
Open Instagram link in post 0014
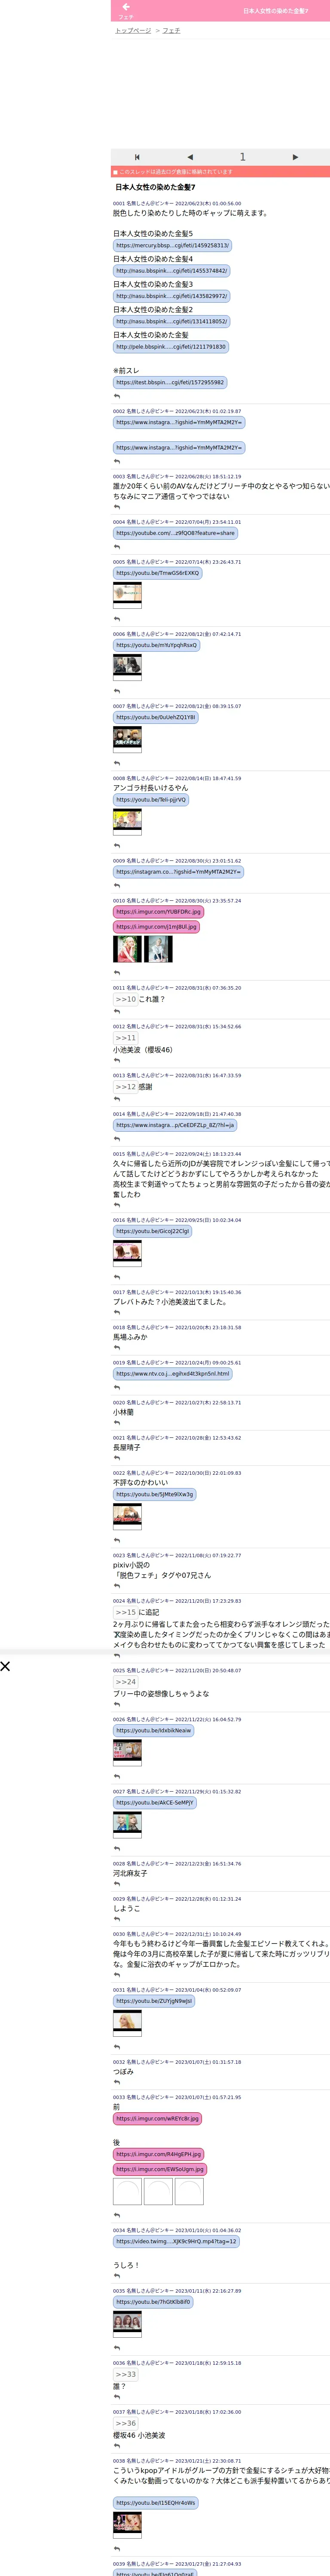175,1125
